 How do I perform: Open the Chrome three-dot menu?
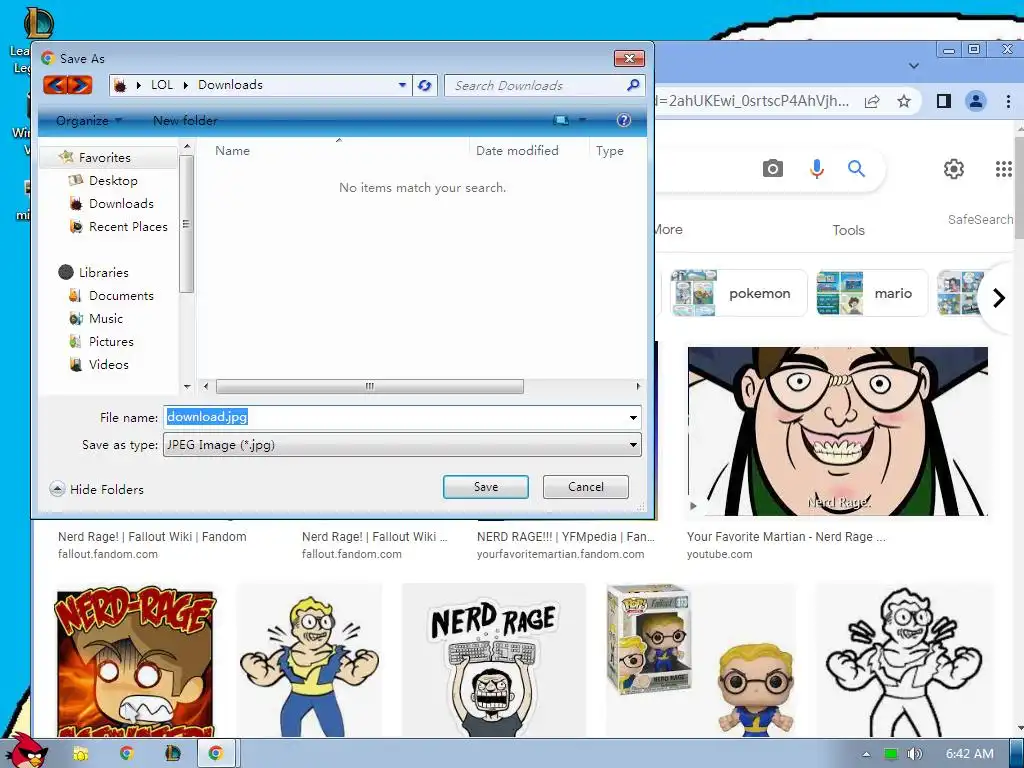click(x=1008, y=101)
